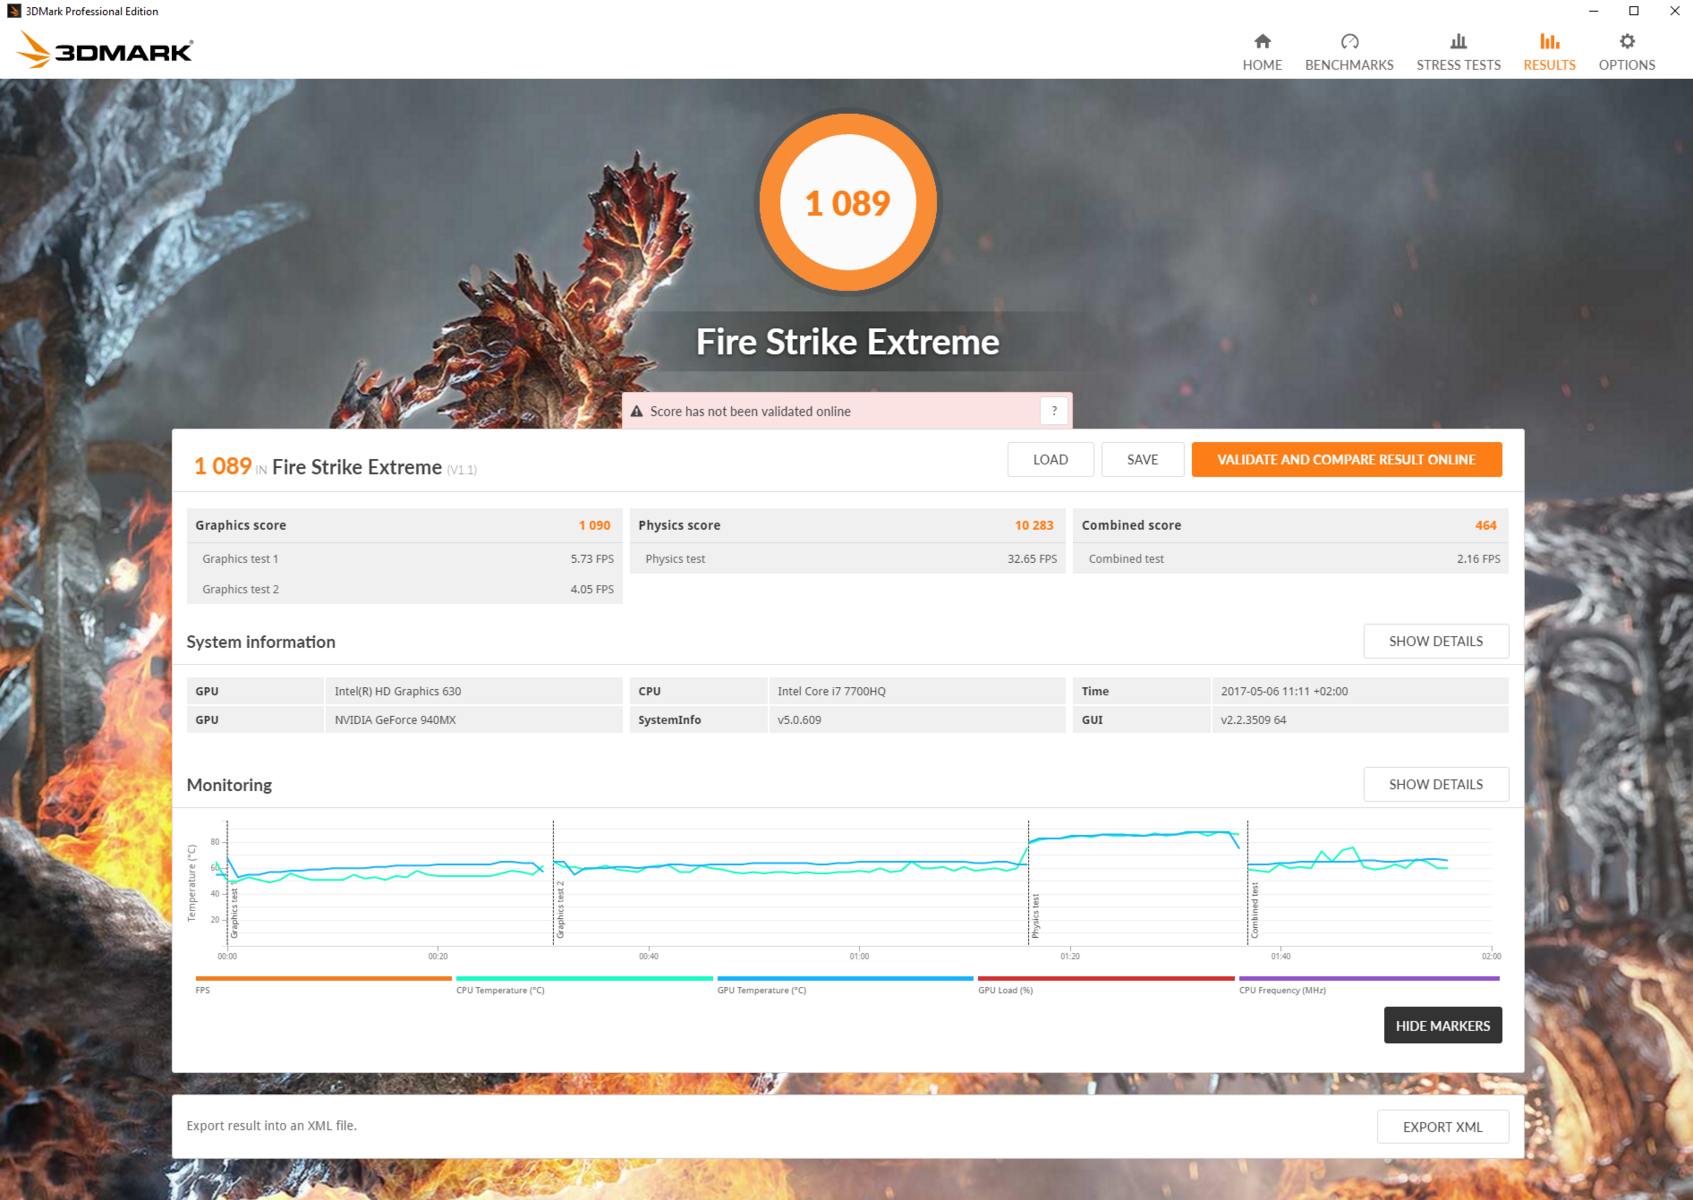Minimize the 3DMark window

click(x=1593, y=11)
